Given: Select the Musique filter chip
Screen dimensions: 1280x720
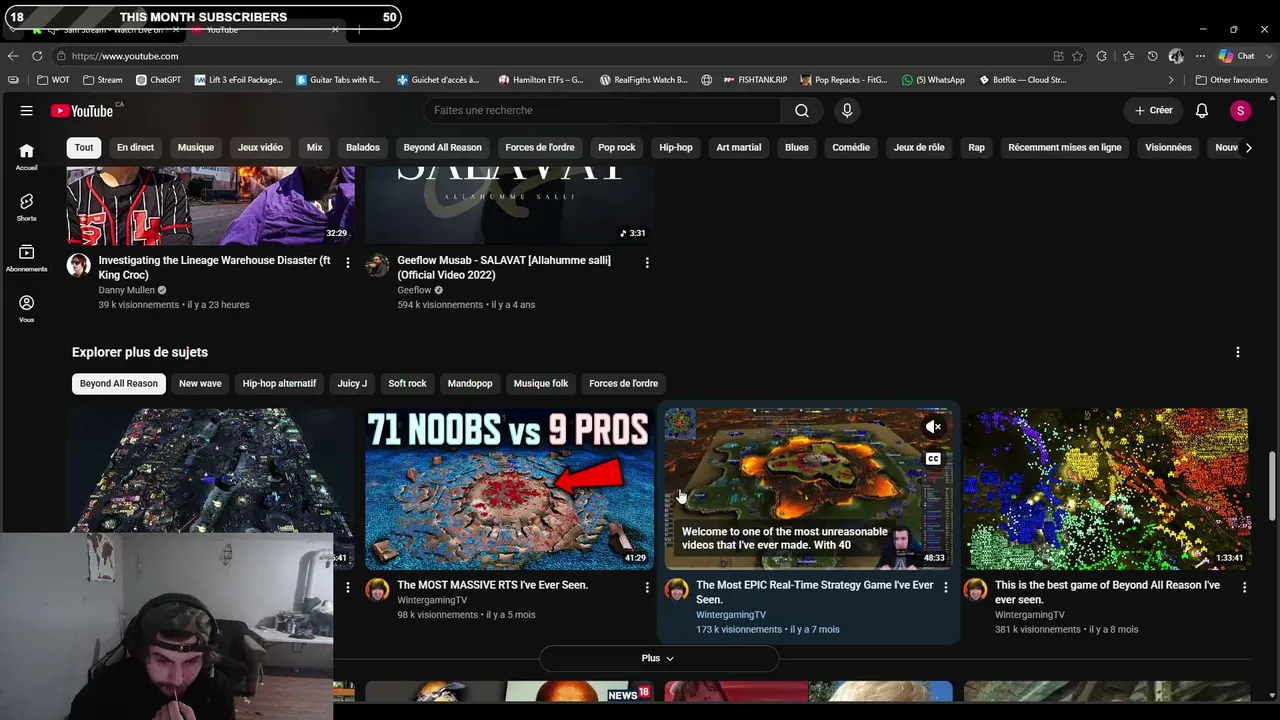Looking at the screenshot, I should [196, 148].
